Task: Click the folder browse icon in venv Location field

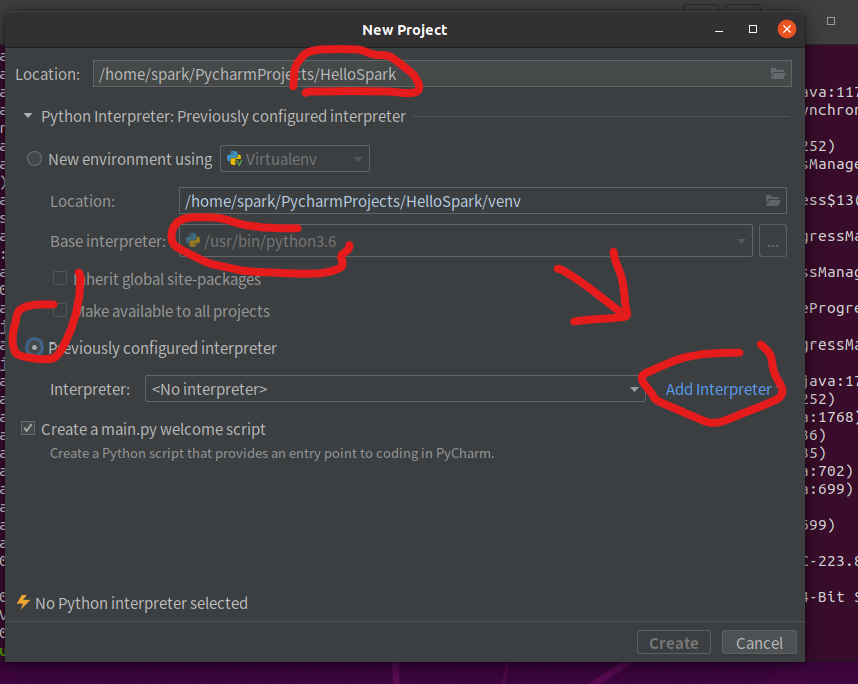Action: [773, 201]
